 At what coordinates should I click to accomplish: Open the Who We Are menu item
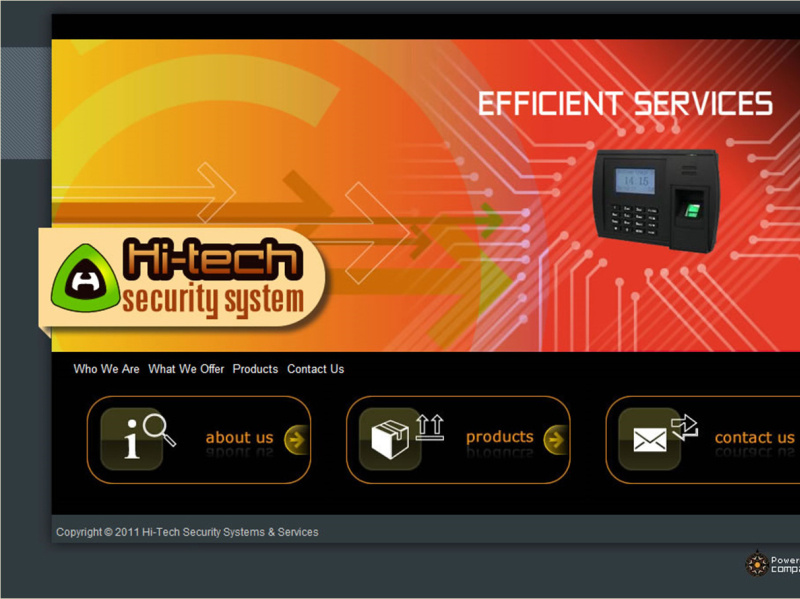click(x=106, y=369)
